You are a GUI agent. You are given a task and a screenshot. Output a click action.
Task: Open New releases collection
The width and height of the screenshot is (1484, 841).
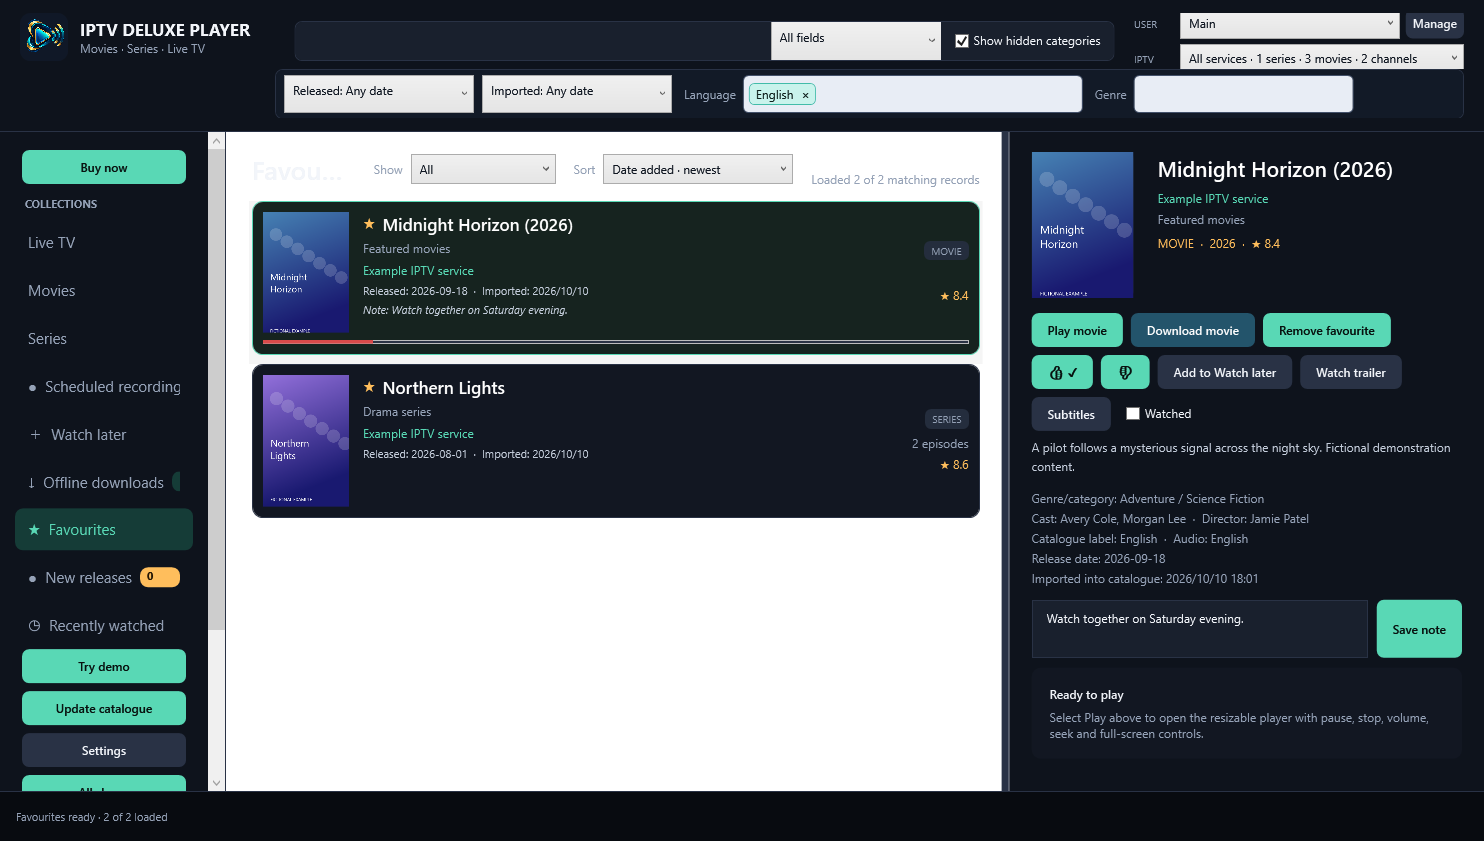tap(104, 578)
